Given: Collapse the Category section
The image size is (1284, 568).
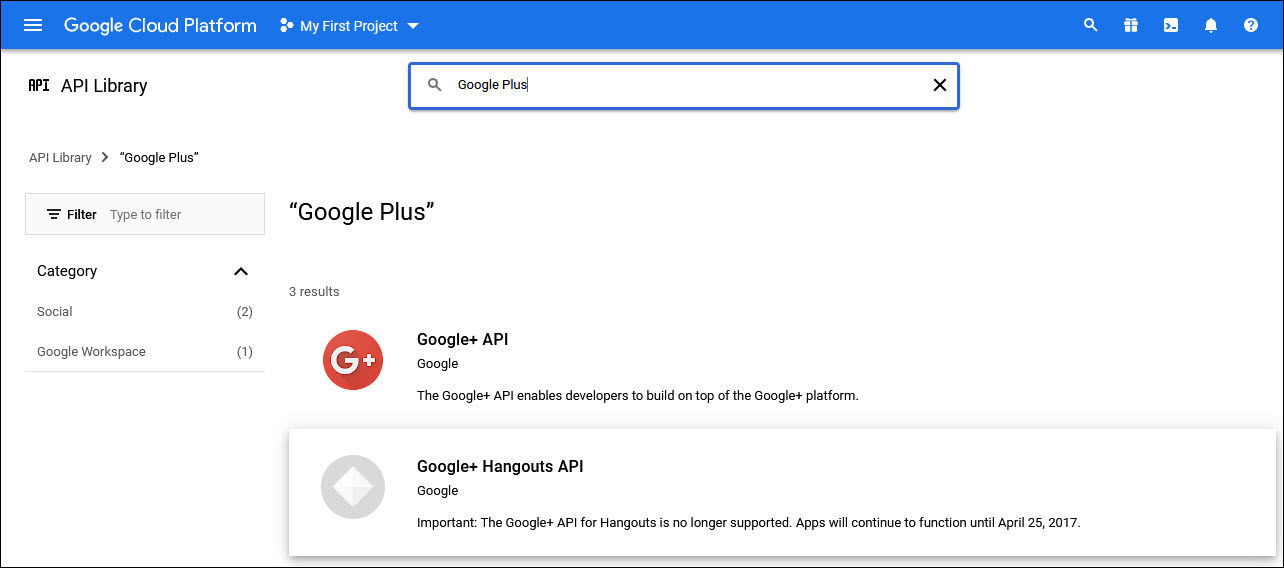Looking at the screenshot, I should pos(240,271).
